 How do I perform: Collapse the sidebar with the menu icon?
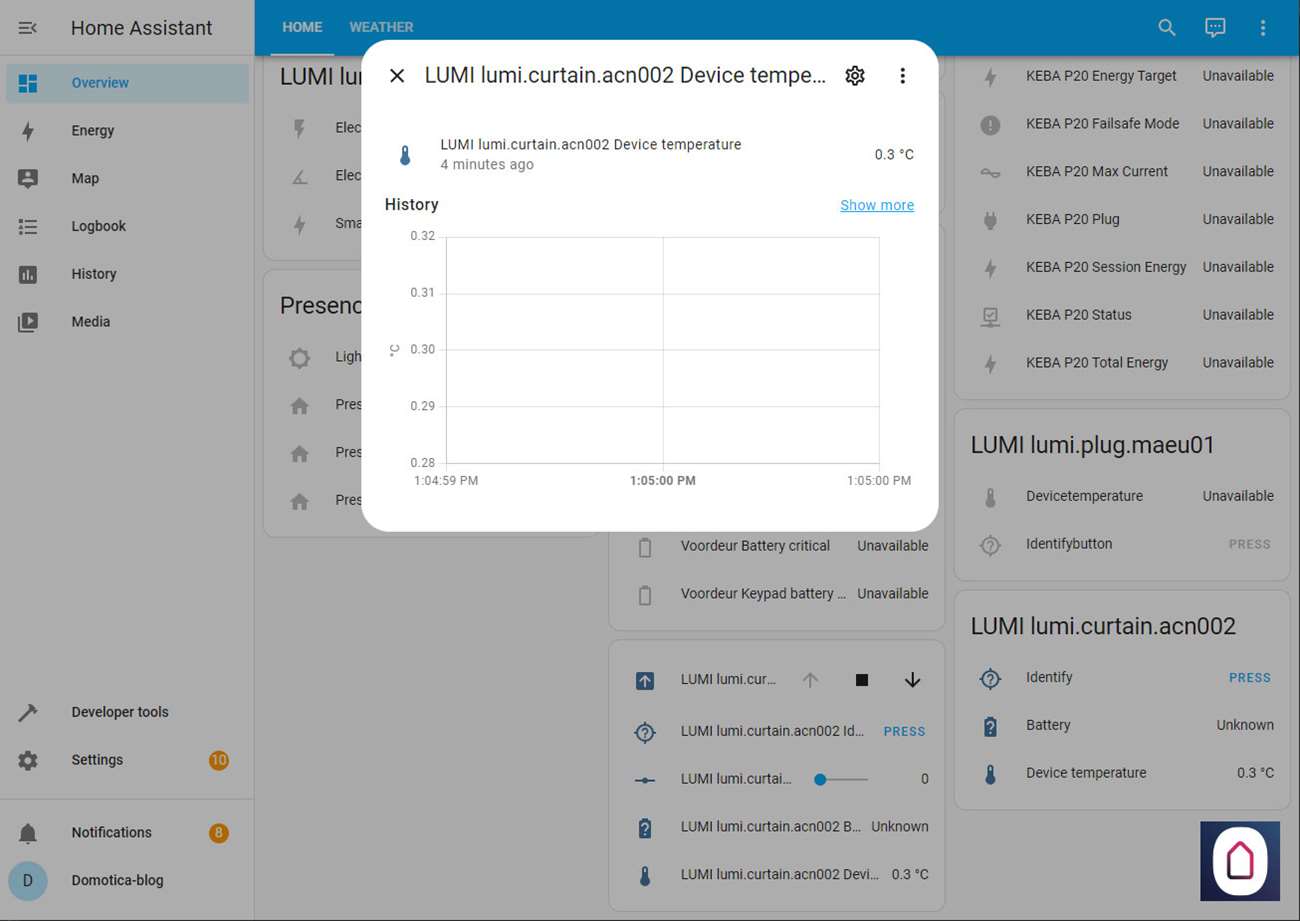[28, 28]
